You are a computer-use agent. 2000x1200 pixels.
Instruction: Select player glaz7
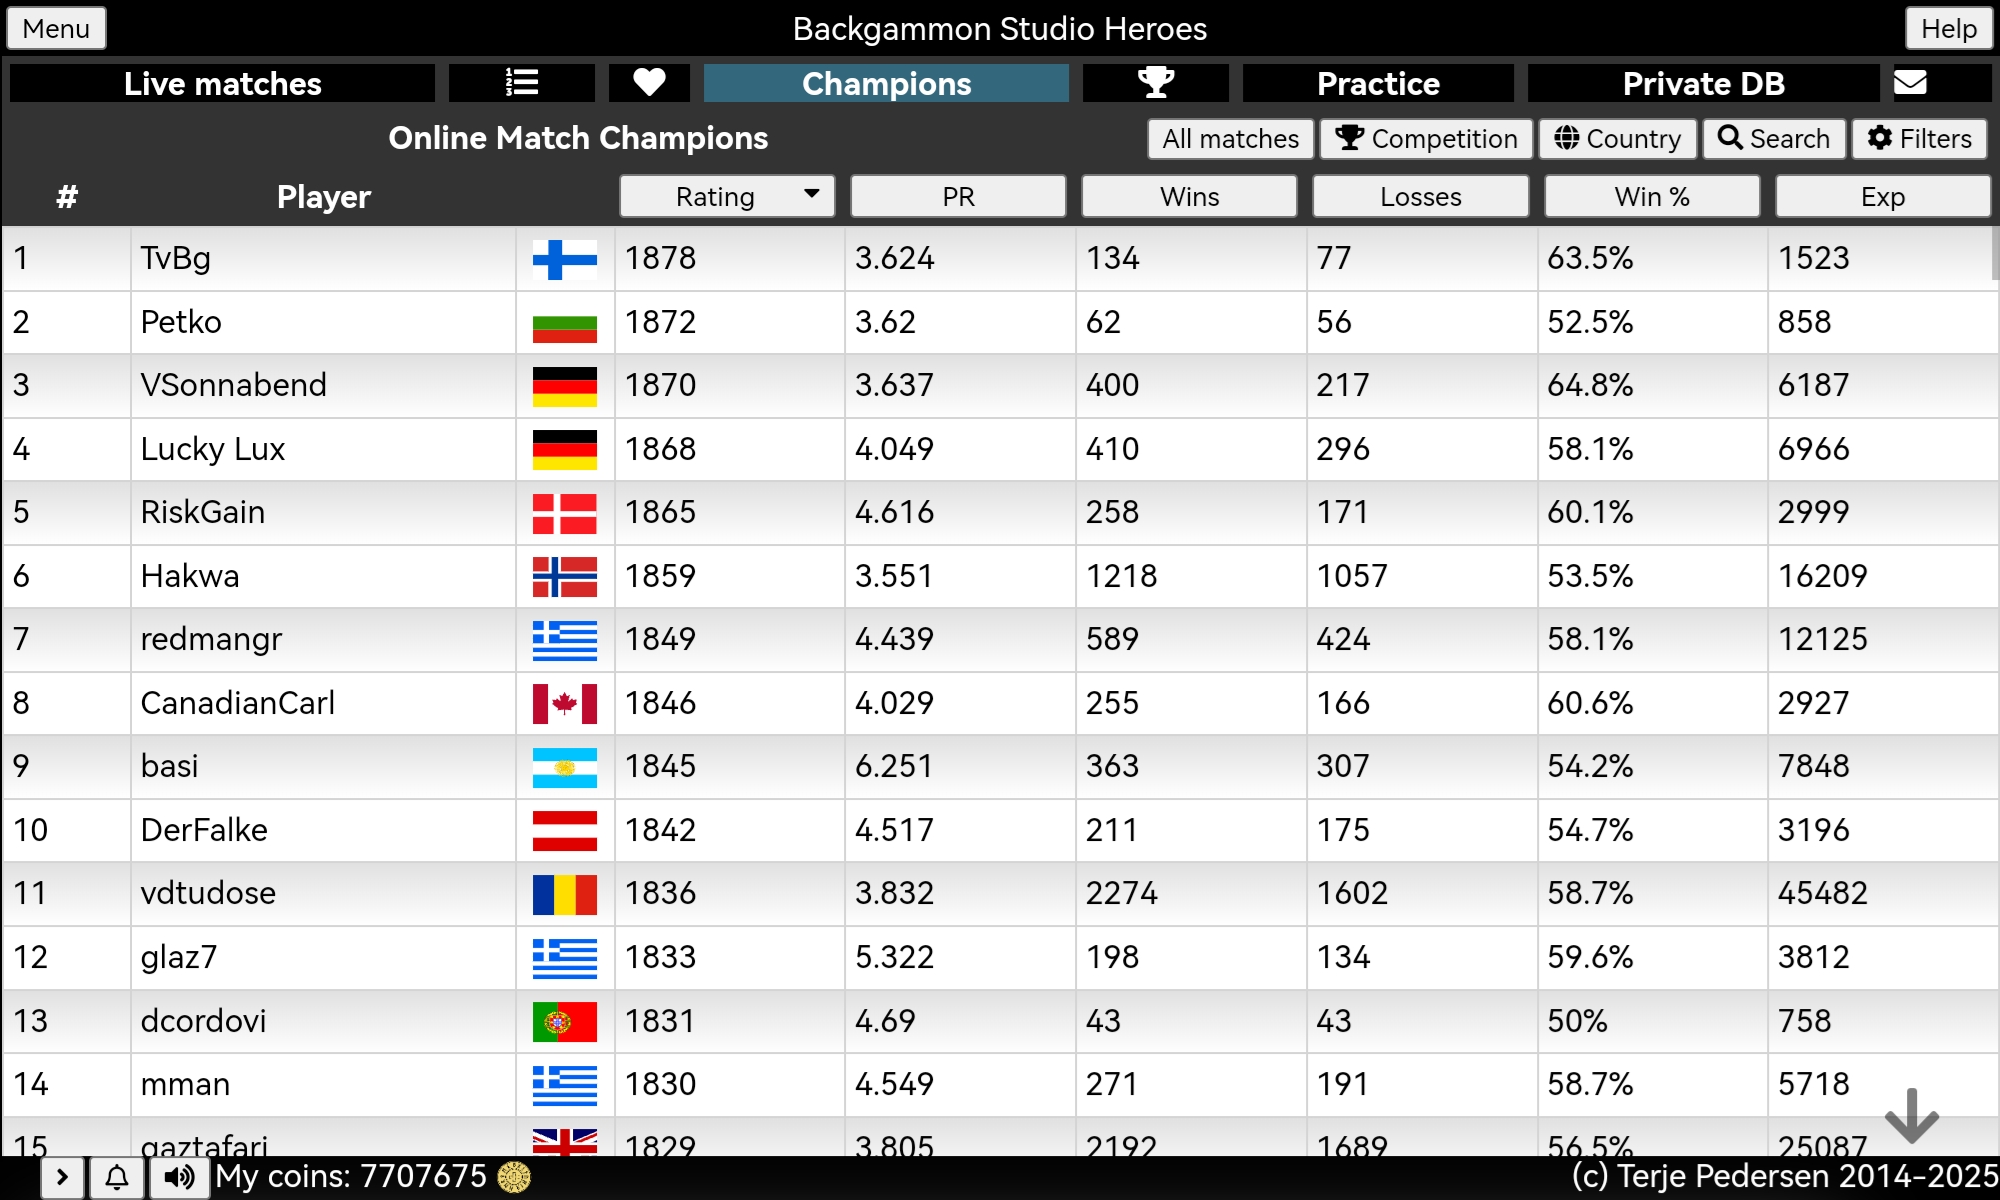(x=179, y=958)
